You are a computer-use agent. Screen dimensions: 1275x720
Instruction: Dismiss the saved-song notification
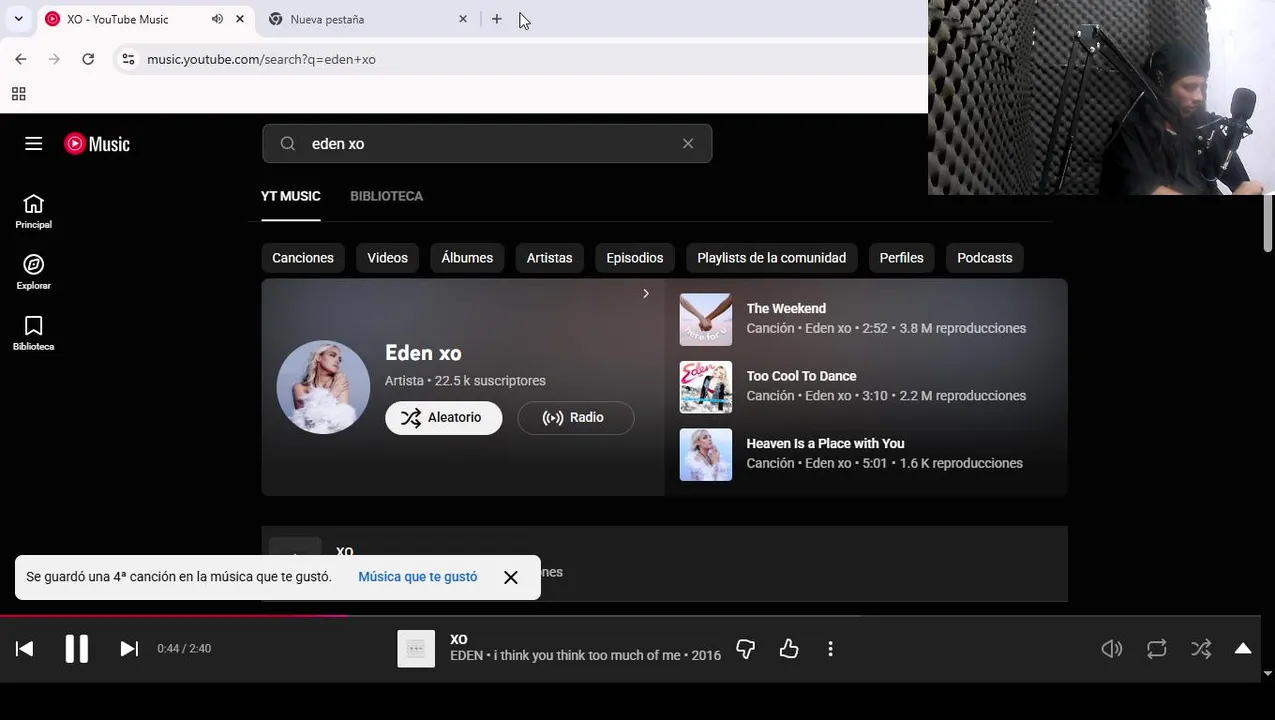511,577
